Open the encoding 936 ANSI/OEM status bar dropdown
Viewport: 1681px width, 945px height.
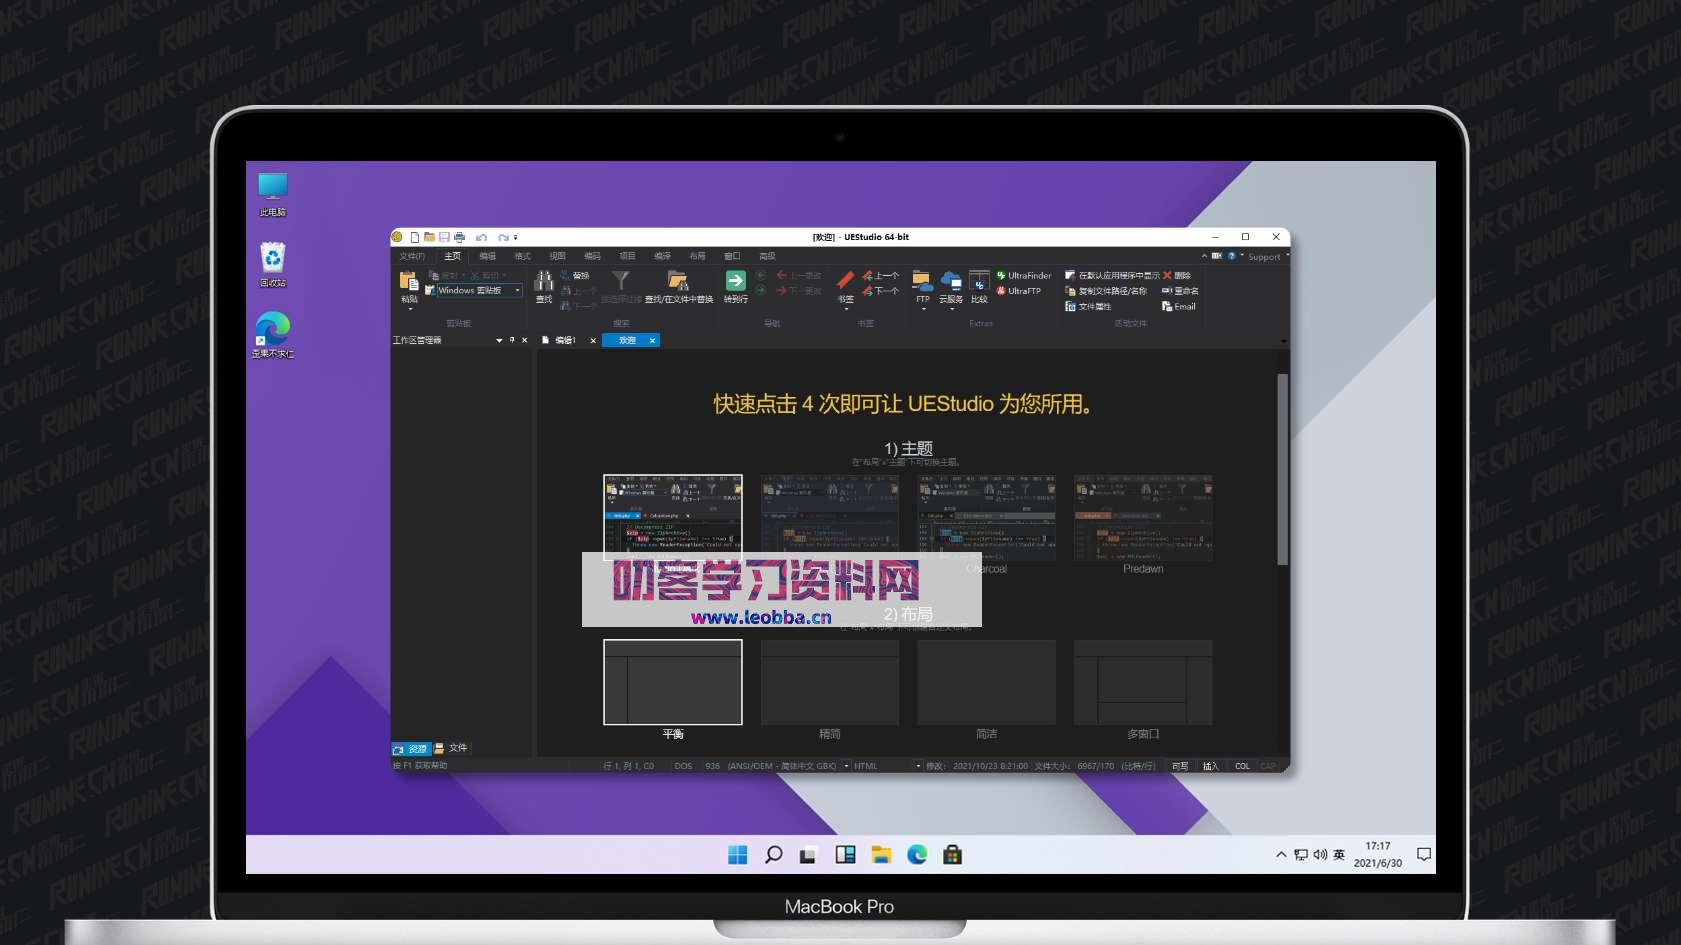click(x=846, y=767)
